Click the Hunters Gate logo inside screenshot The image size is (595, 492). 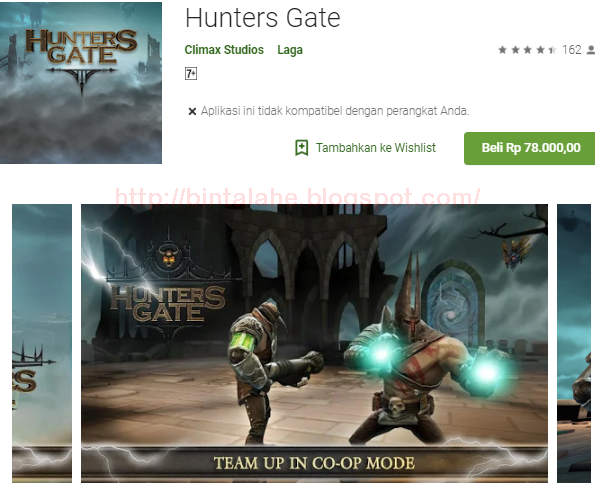pos(168,303)
